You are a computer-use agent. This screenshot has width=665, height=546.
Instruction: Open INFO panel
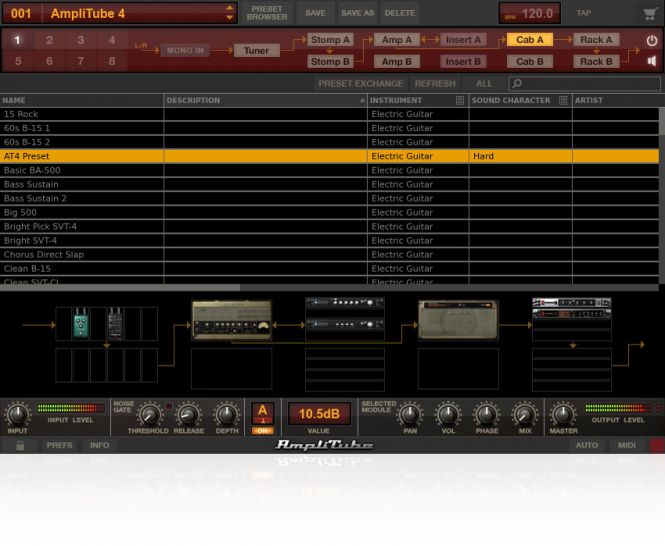(99, 445)
